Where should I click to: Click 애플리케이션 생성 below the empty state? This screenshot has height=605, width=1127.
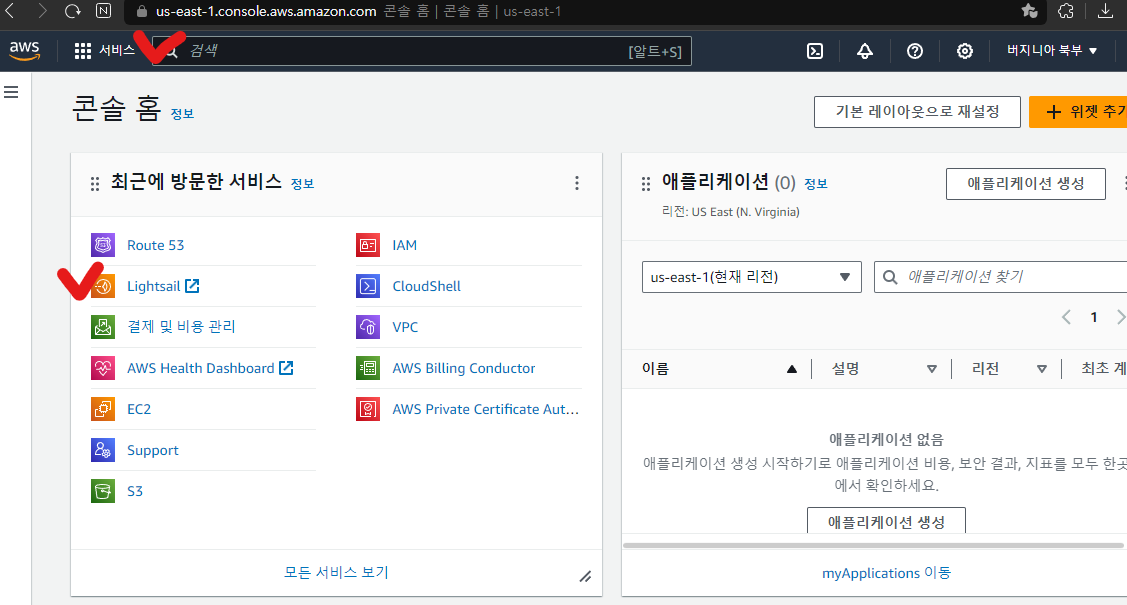coord(886,521)
